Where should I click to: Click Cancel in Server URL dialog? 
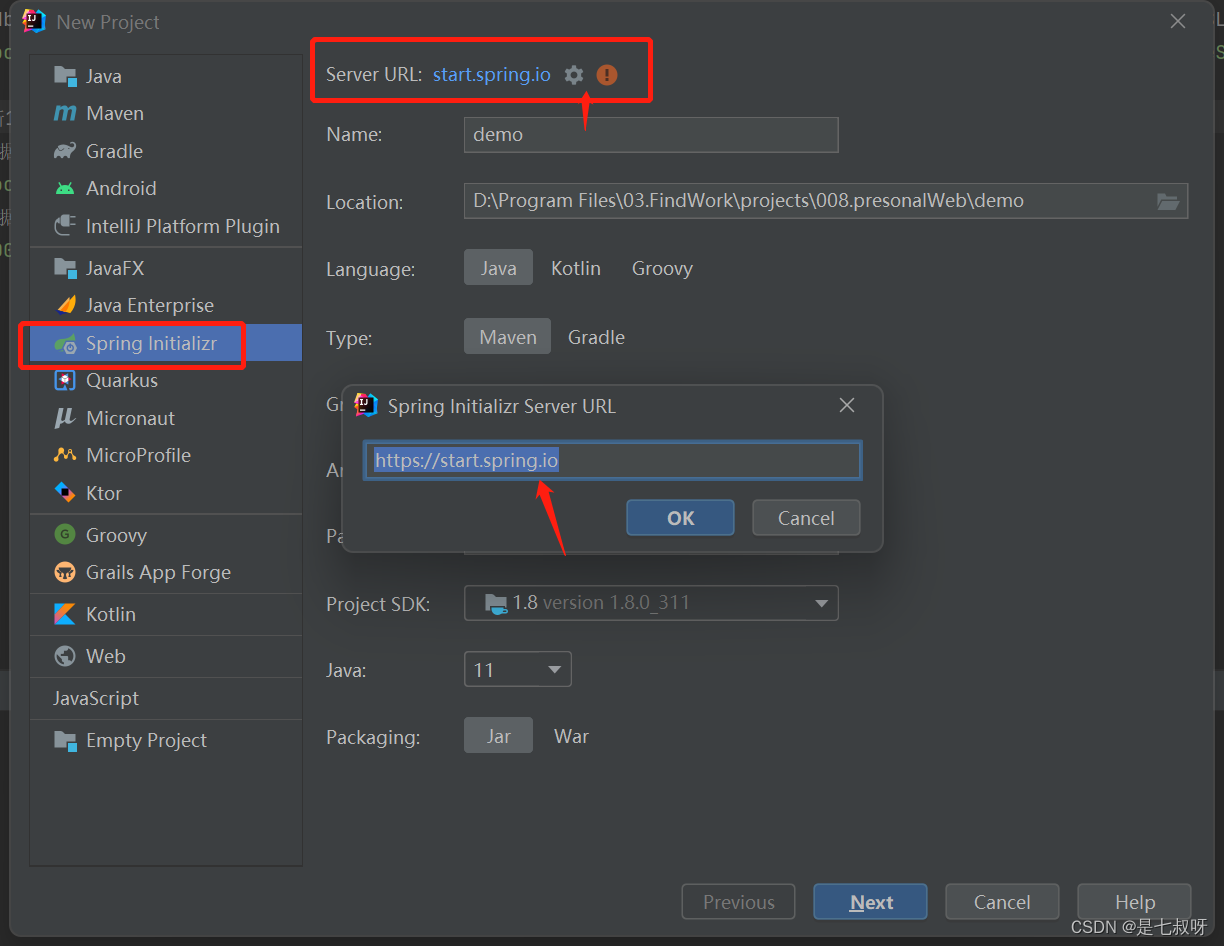pyautogui.click(x=806, y=518)
